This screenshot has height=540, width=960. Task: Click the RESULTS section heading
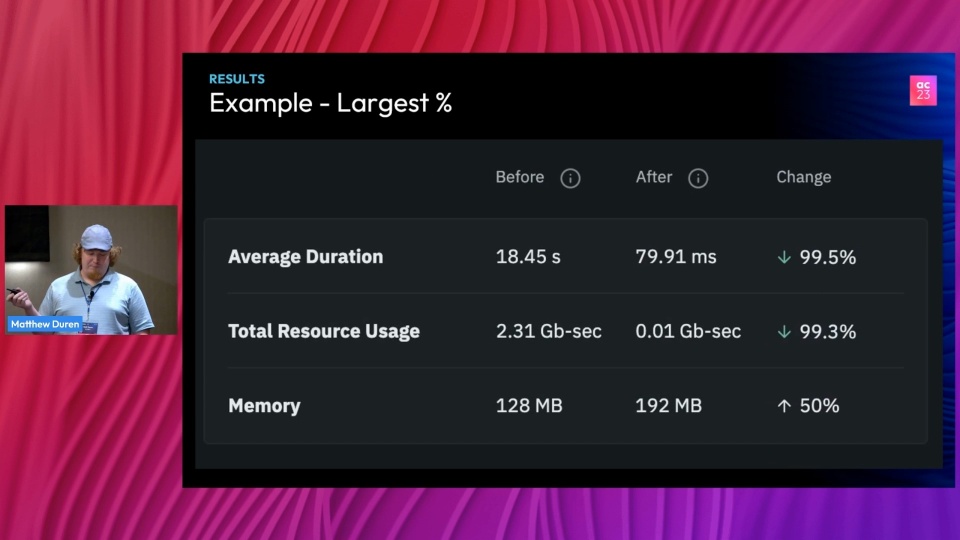(237, 79)
